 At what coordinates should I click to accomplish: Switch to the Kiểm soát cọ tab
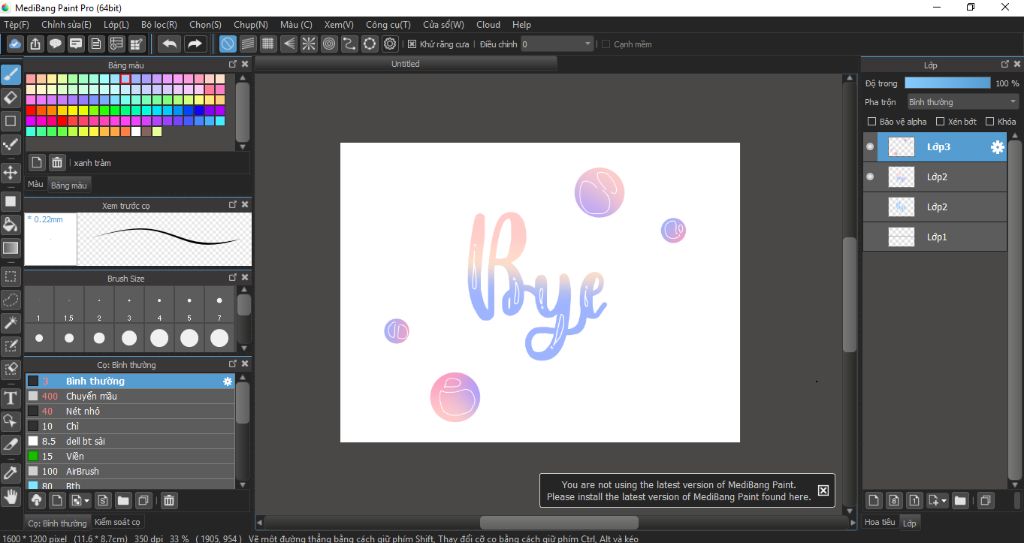pyautogui.click(x=117, y=522)
